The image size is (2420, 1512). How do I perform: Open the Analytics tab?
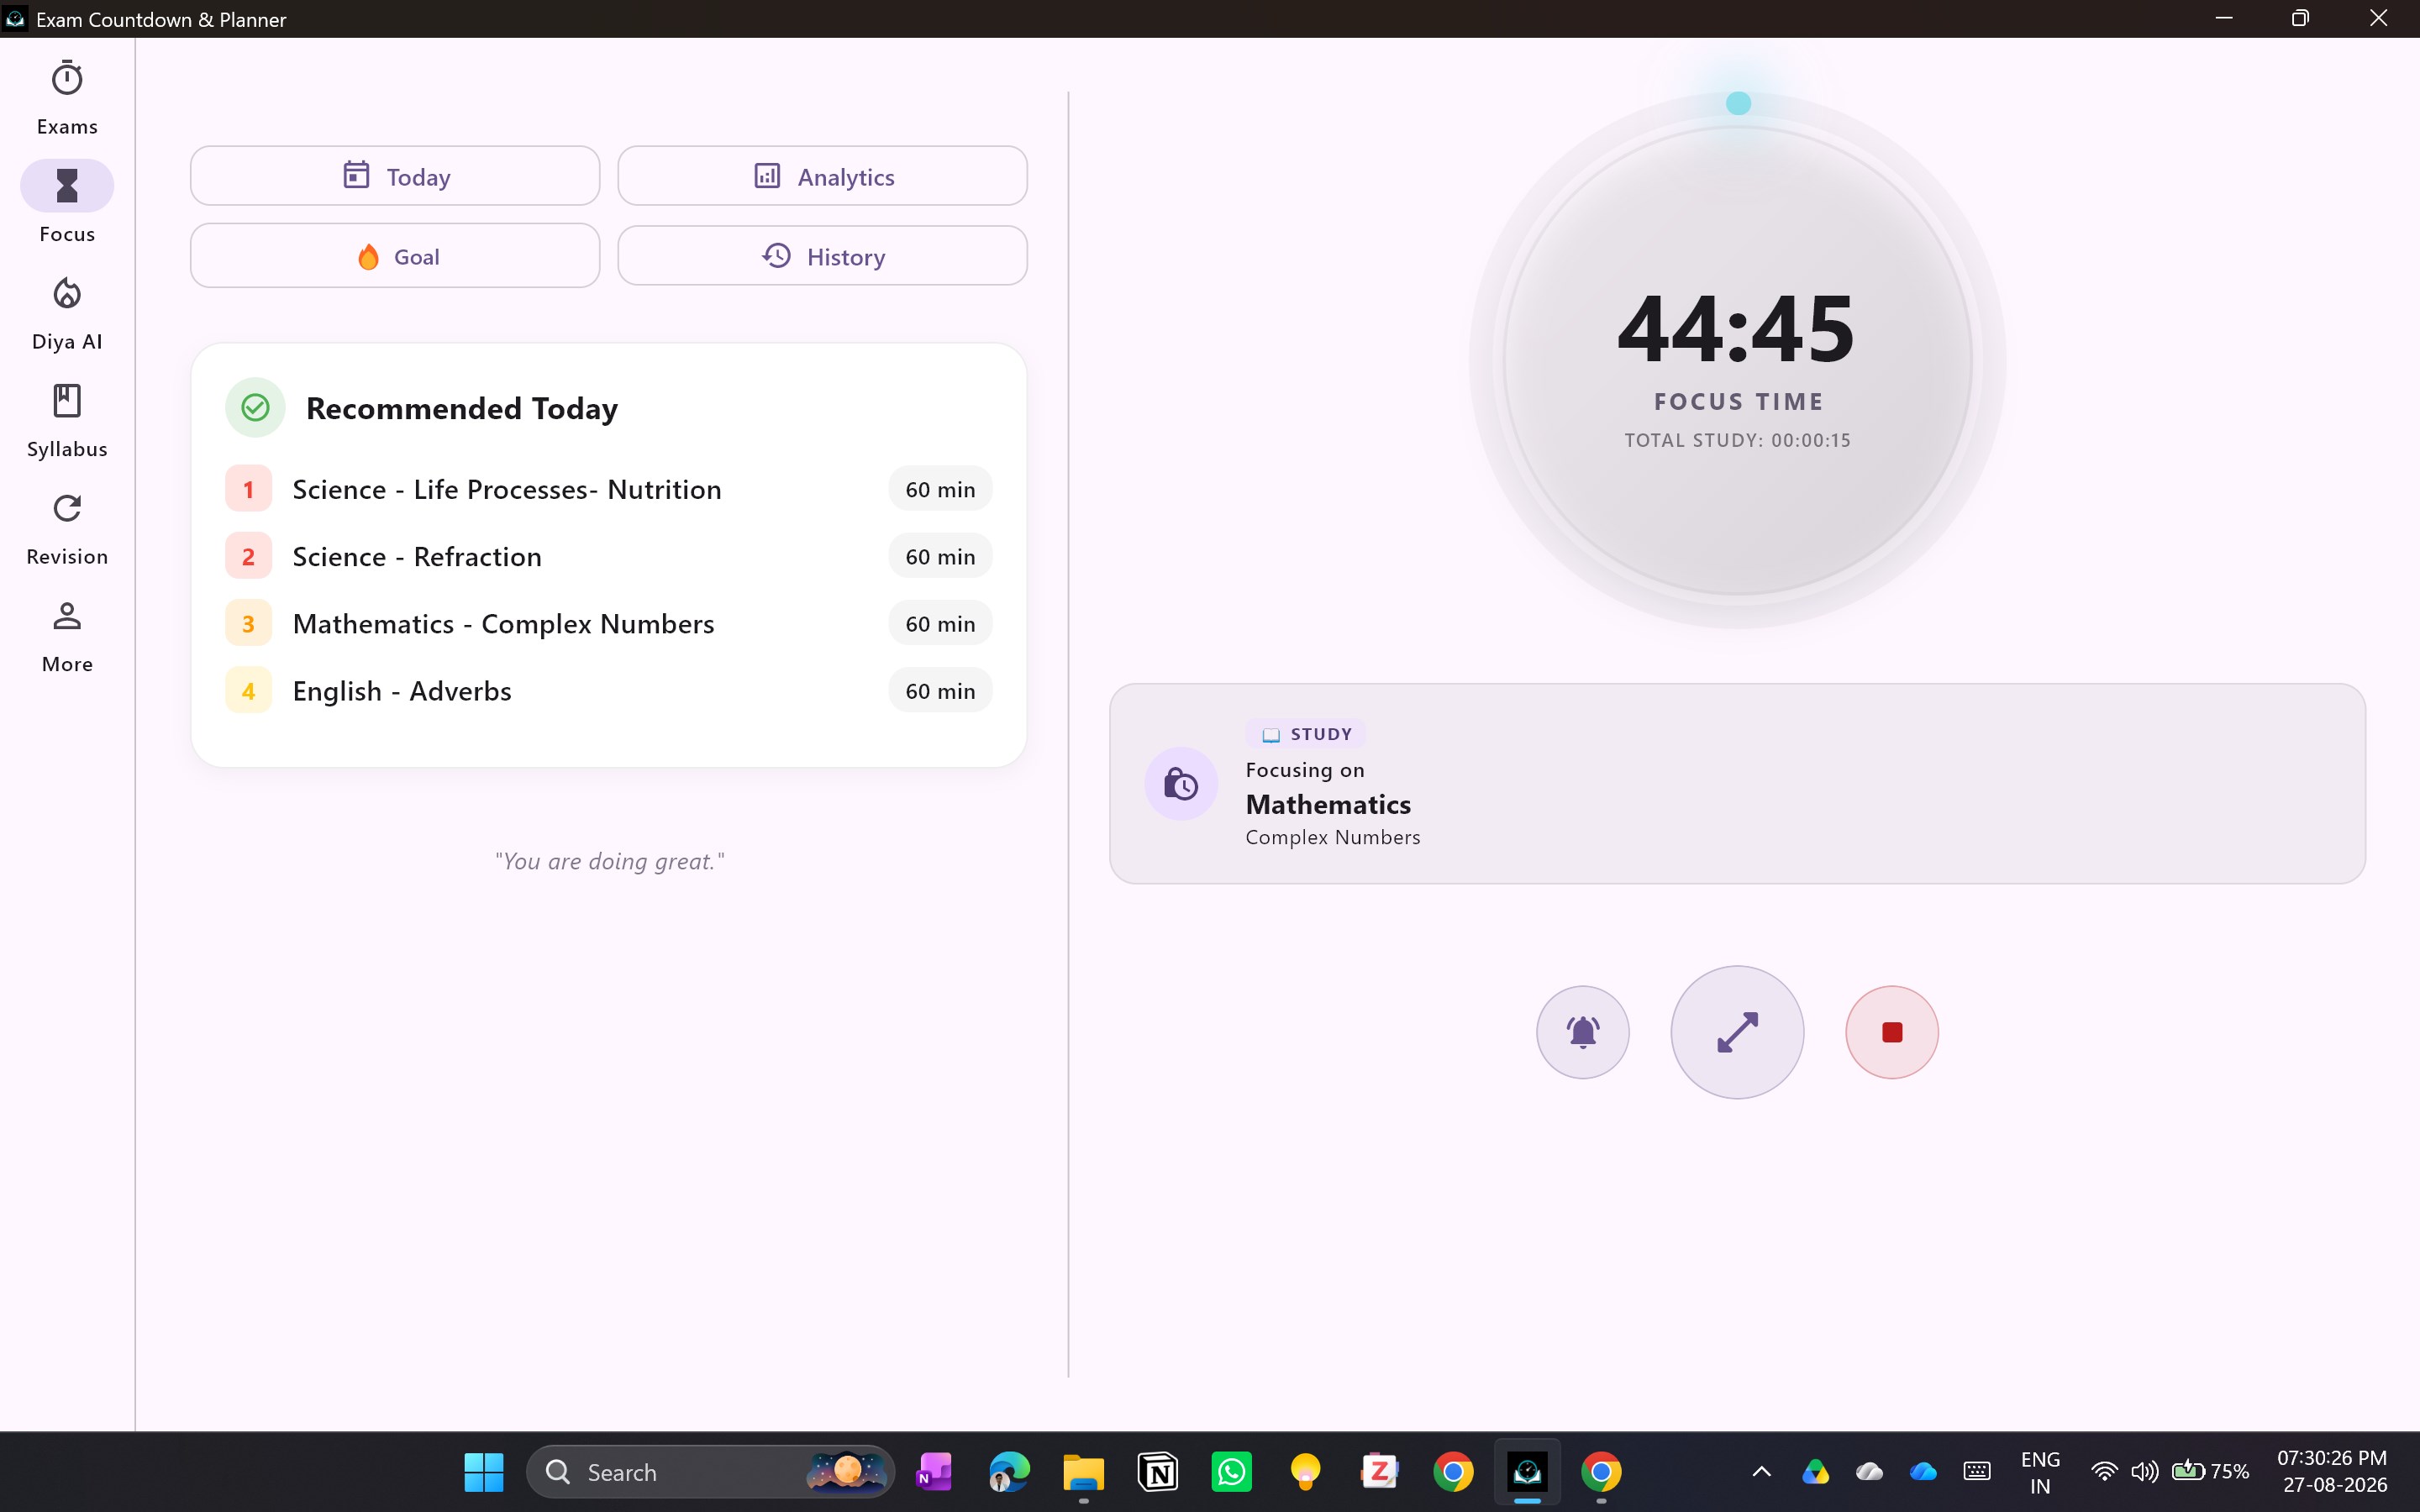822,176
